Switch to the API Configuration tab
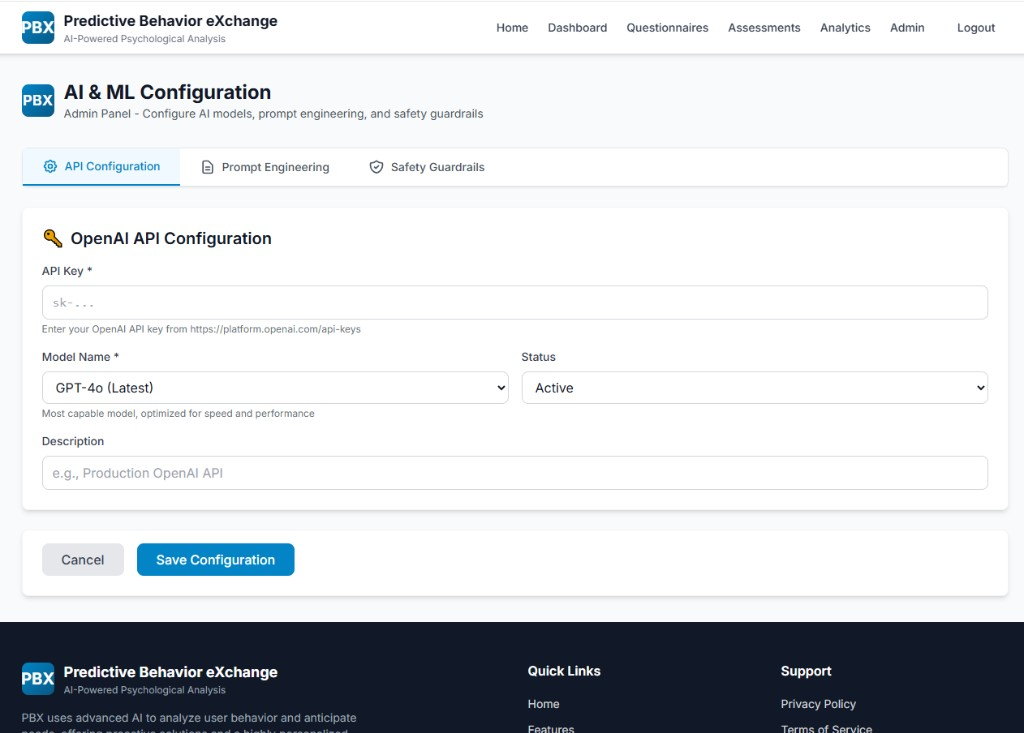The height and width of the screenshot is (733, 1024). click(101, 167)
